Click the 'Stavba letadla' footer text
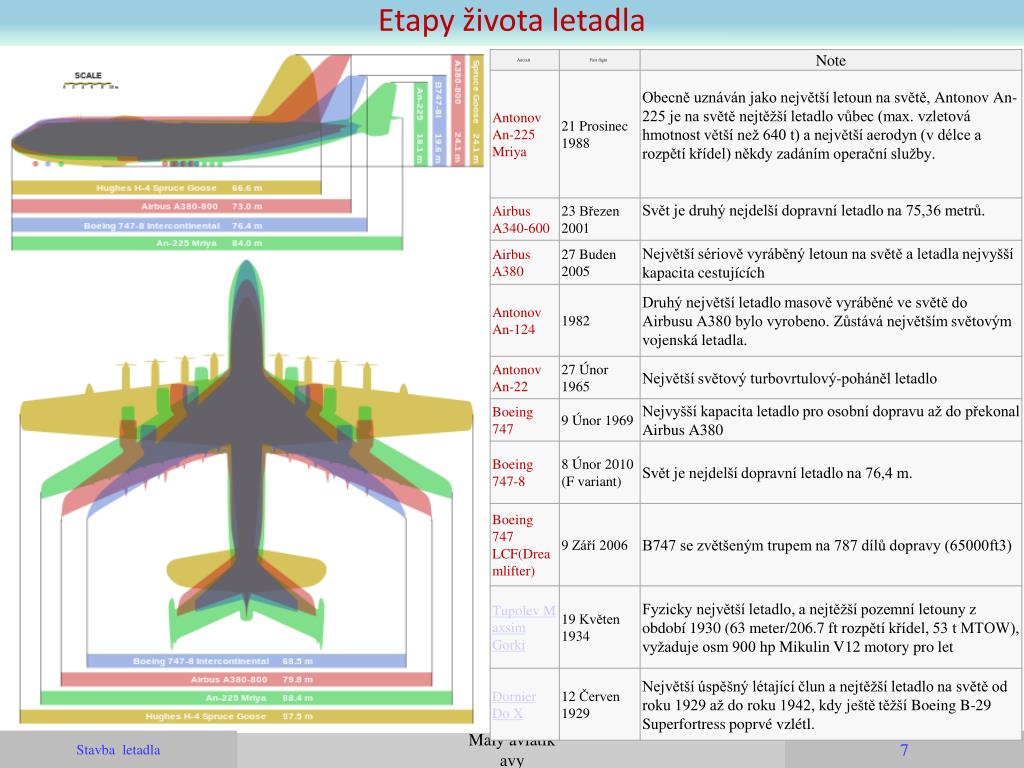 click(x=118, y=750)
